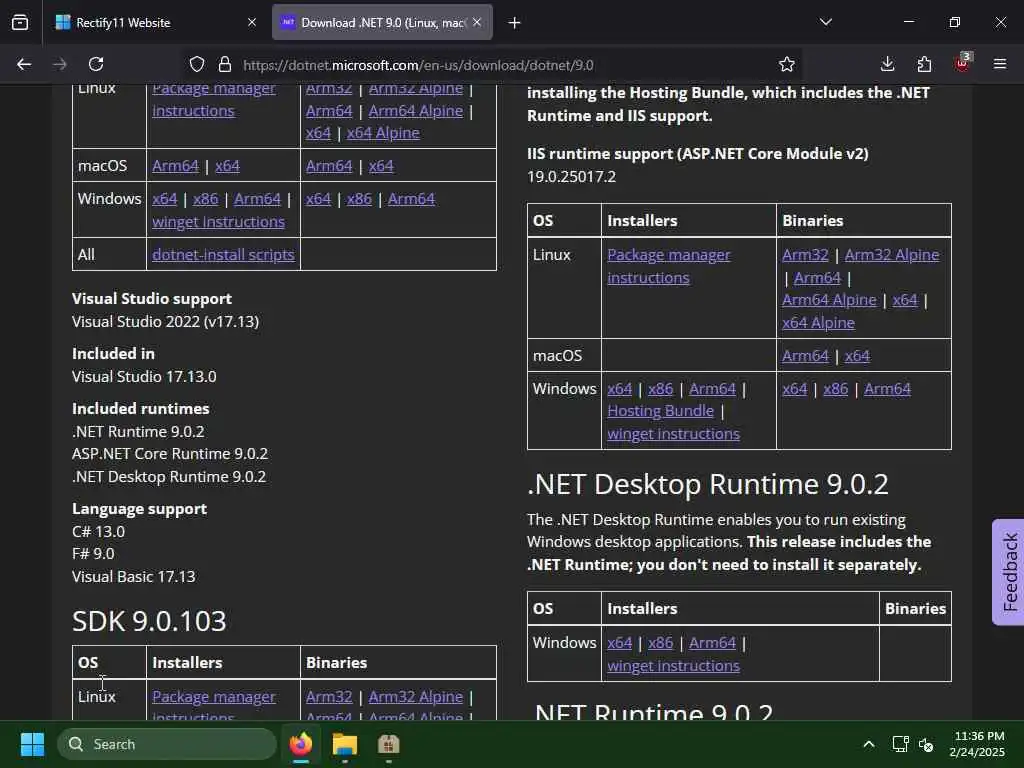Open ASP.NET Core winget instructions link
This screenshot has height=768, width=1024.
tap(673, 434)
